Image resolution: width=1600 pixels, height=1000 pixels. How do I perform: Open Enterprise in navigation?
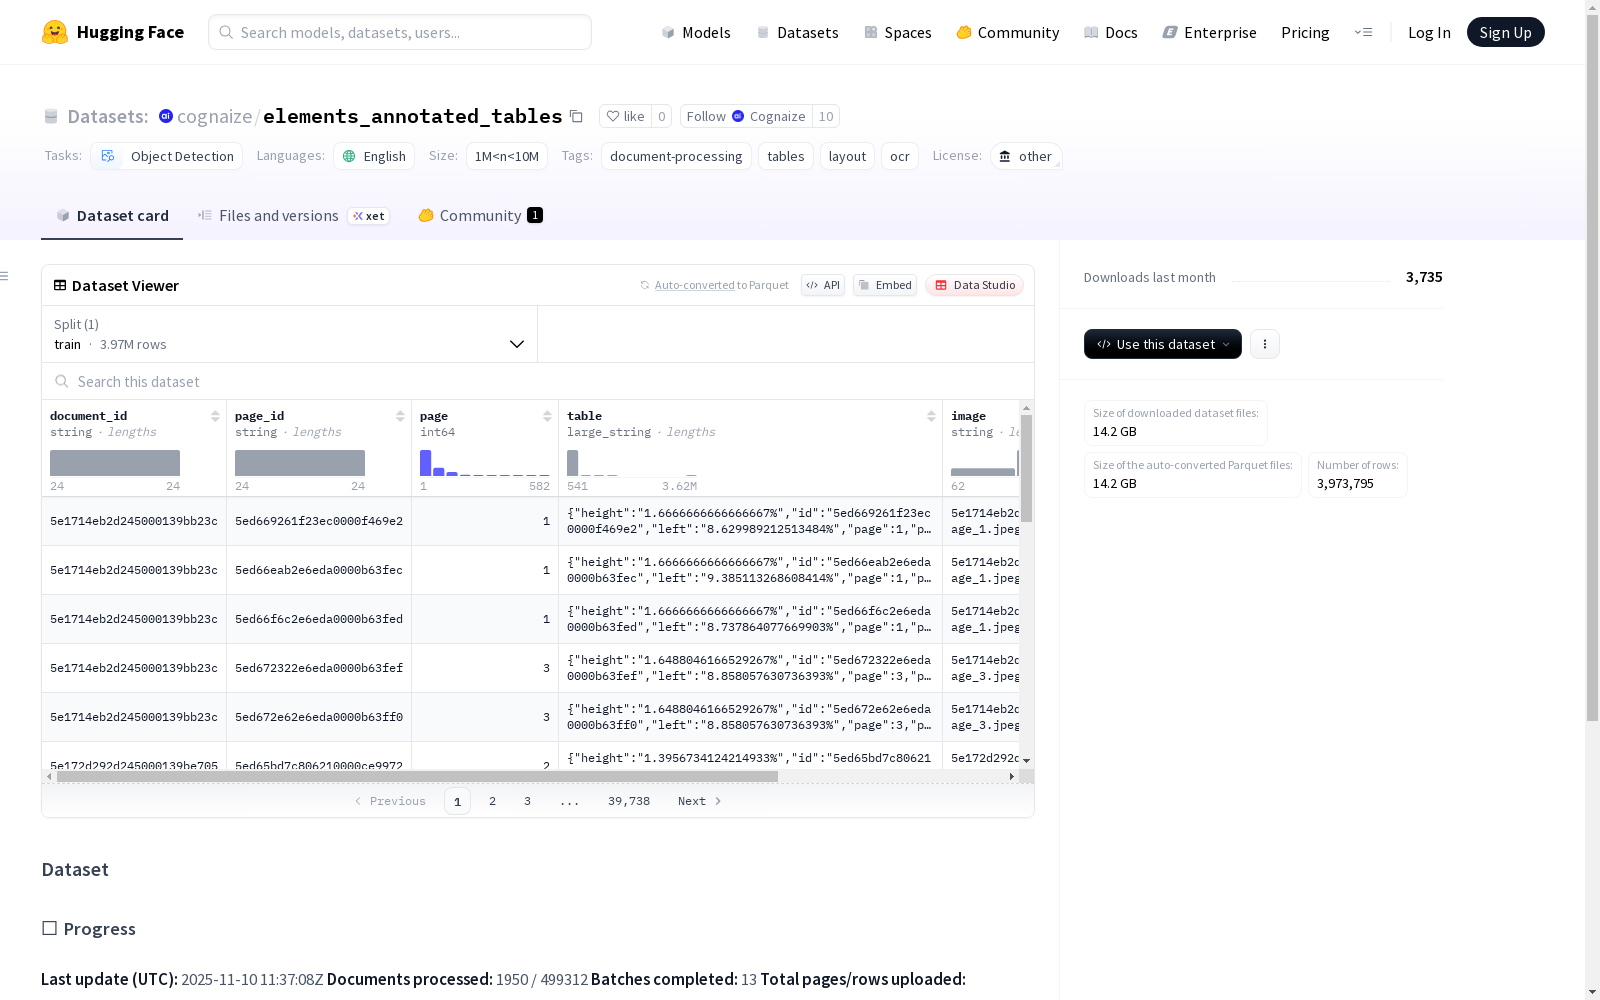point(1209,32)
